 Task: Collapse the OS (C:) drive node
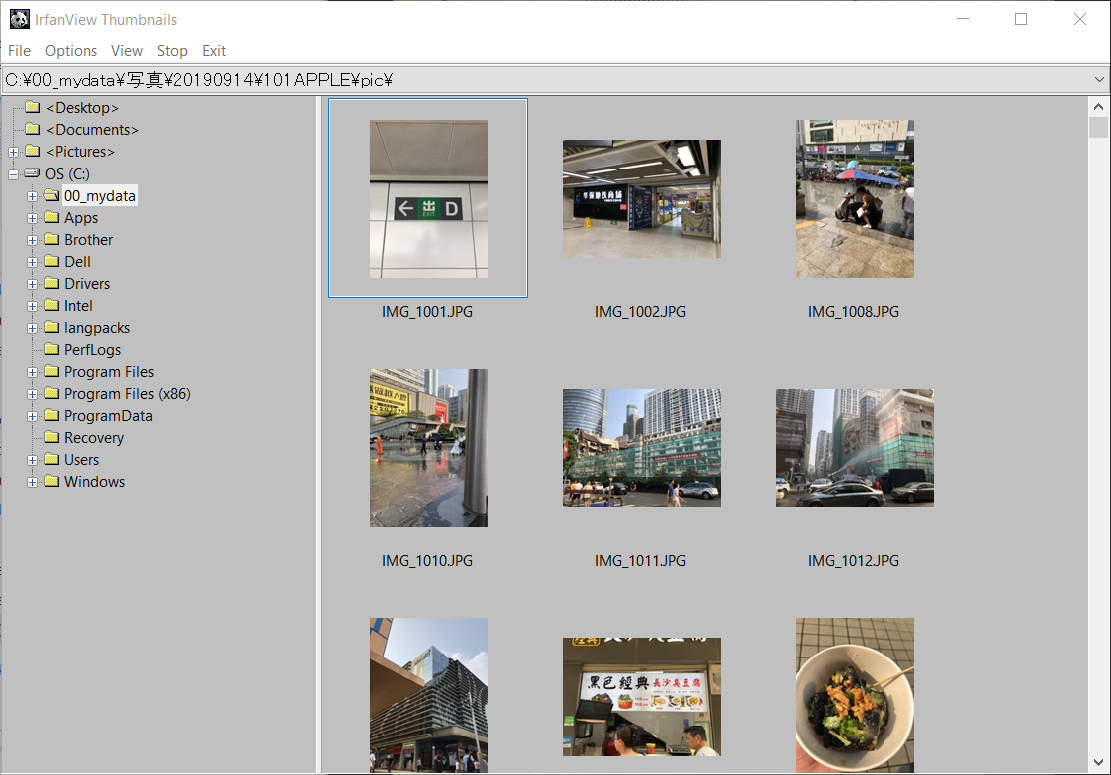point(13,174)
